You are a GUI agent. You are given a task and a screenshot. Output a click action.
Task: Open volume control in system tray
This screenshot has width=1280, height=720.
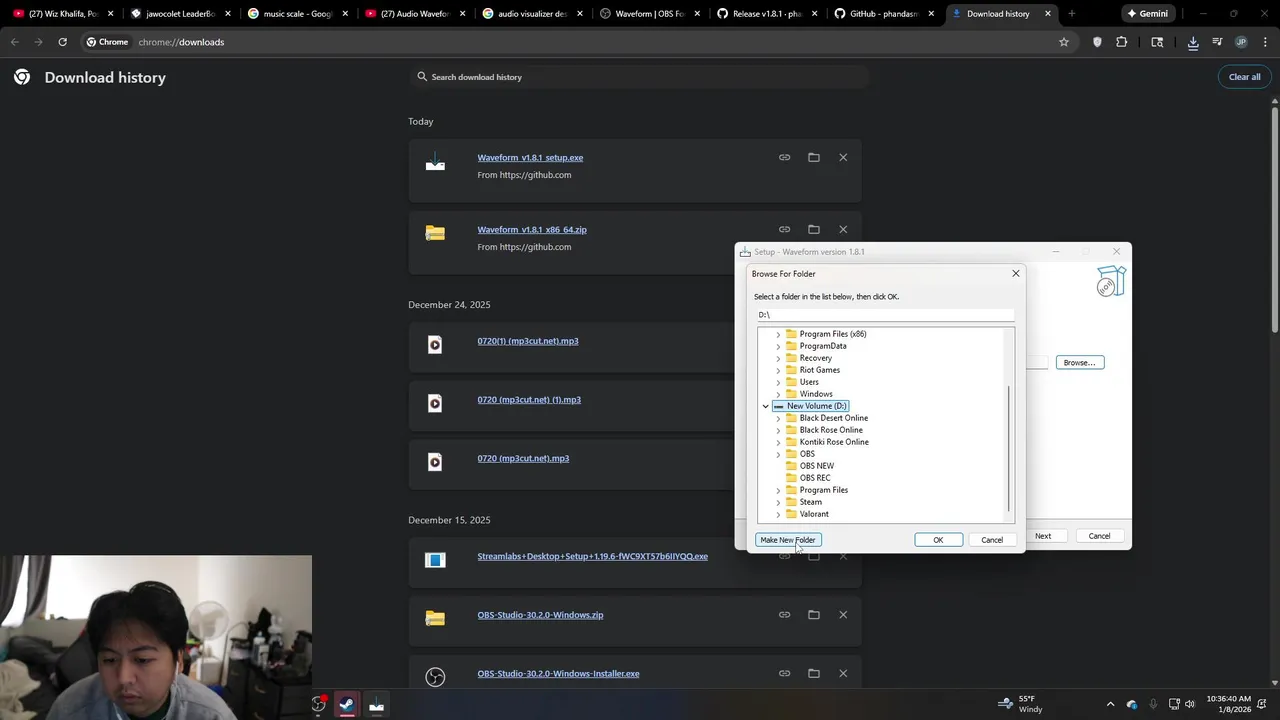coord(1189,704)
